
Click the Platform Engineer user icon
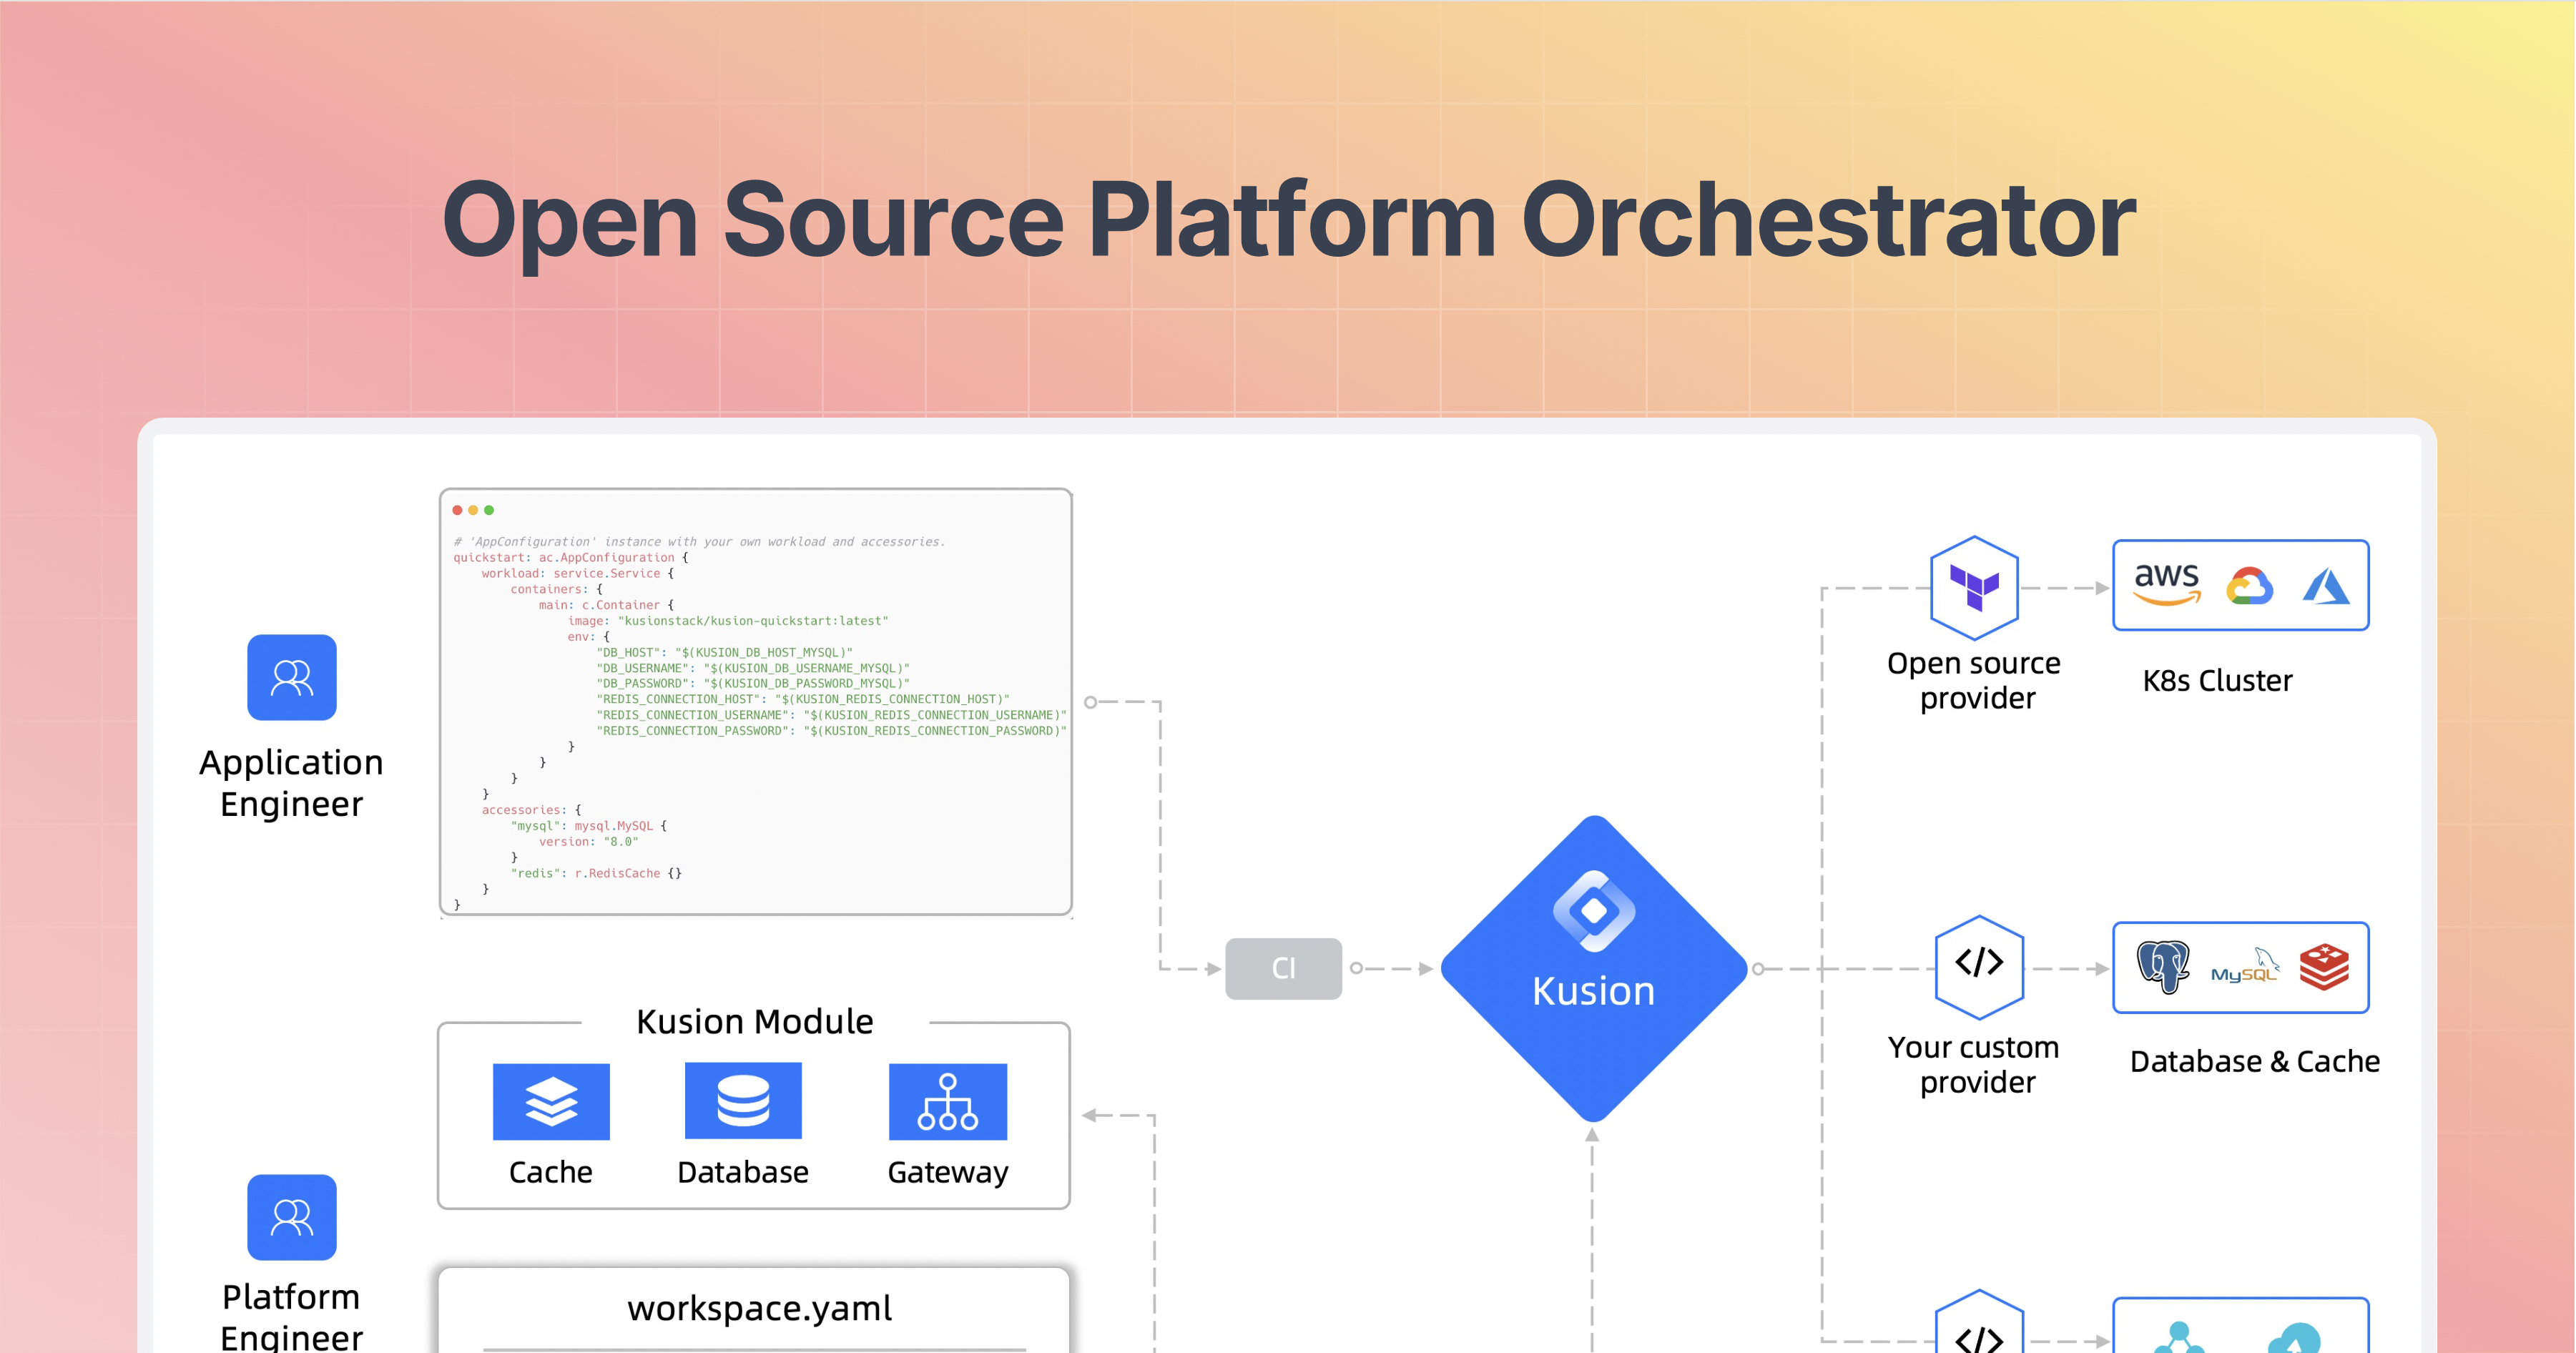point(292,1217)
